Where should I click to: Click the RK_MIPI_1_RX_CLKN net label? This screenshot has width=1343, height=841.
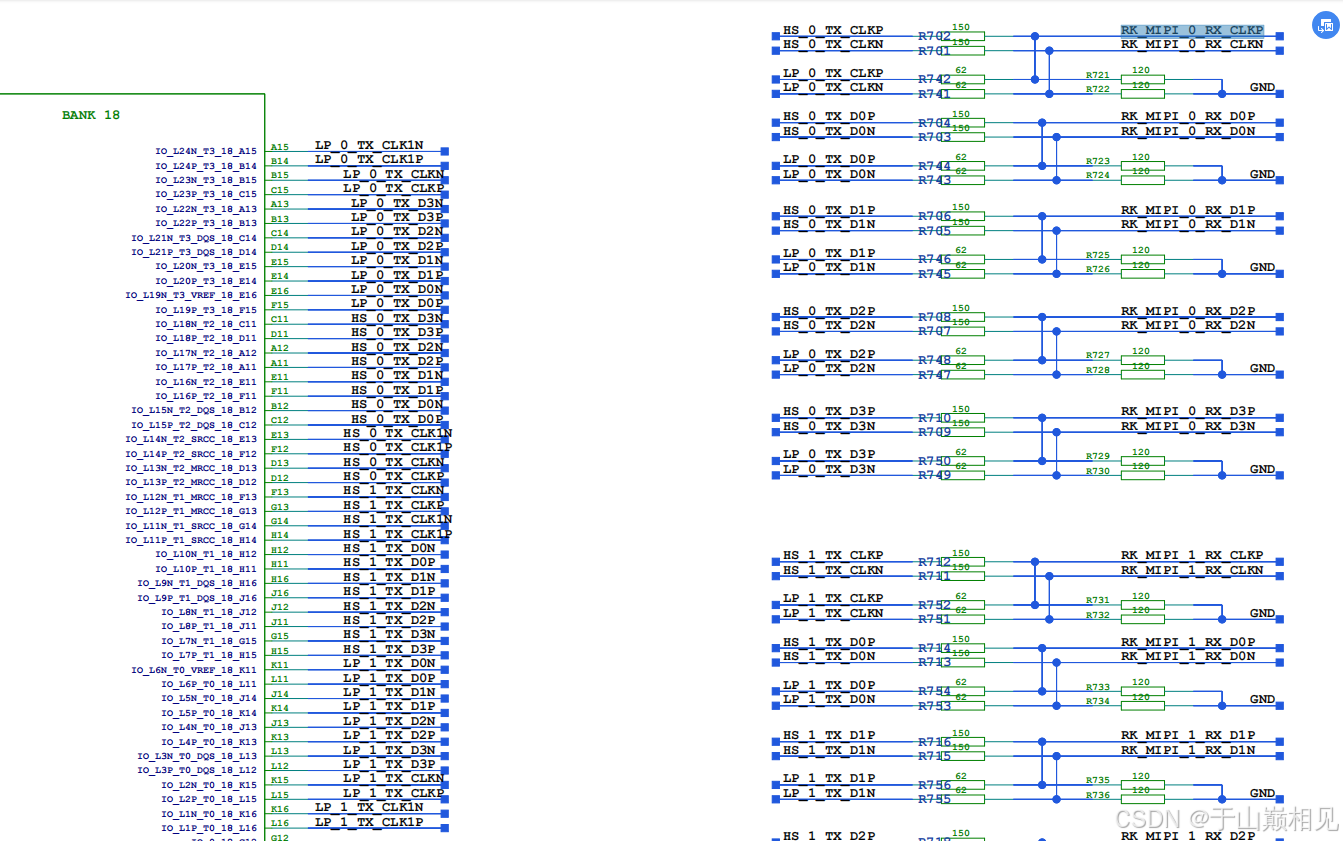(x=1192, y=570)
